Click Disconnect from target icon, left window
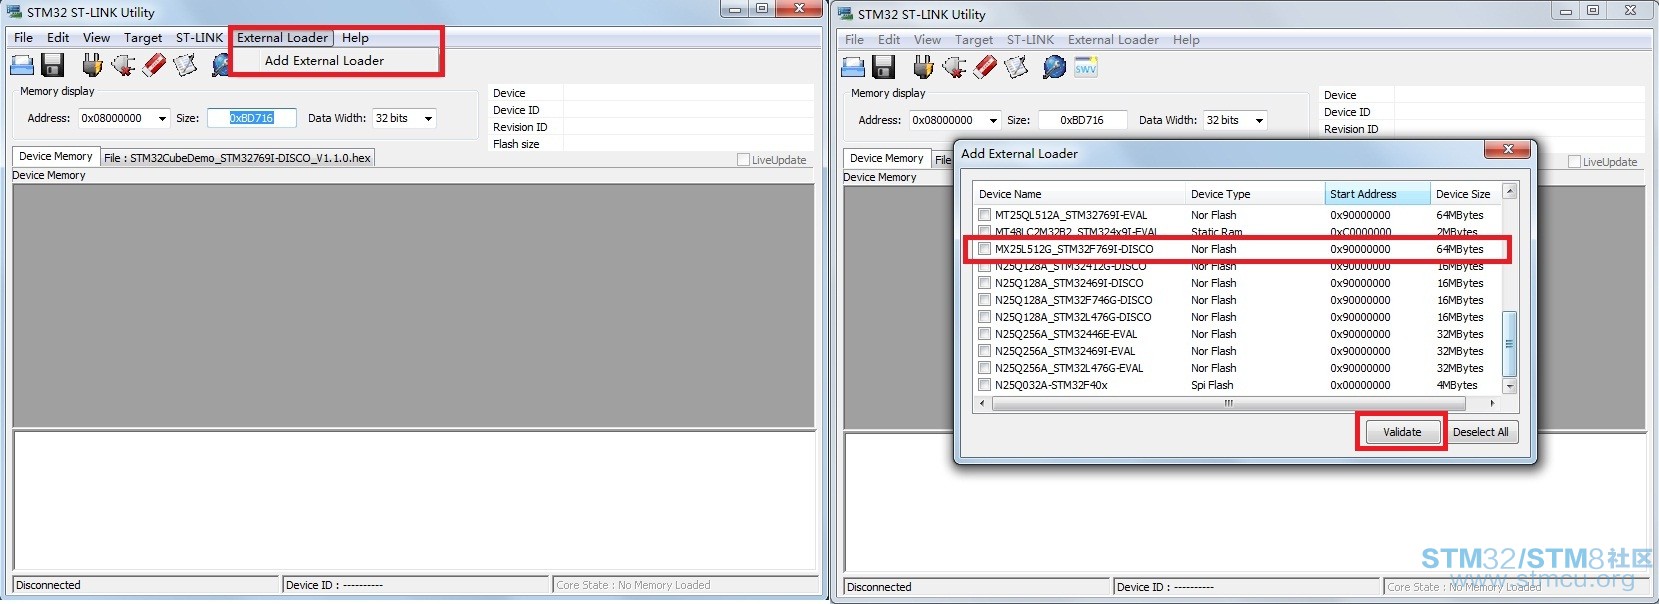Screen dimensions: 1659x604 pos(123,66)
